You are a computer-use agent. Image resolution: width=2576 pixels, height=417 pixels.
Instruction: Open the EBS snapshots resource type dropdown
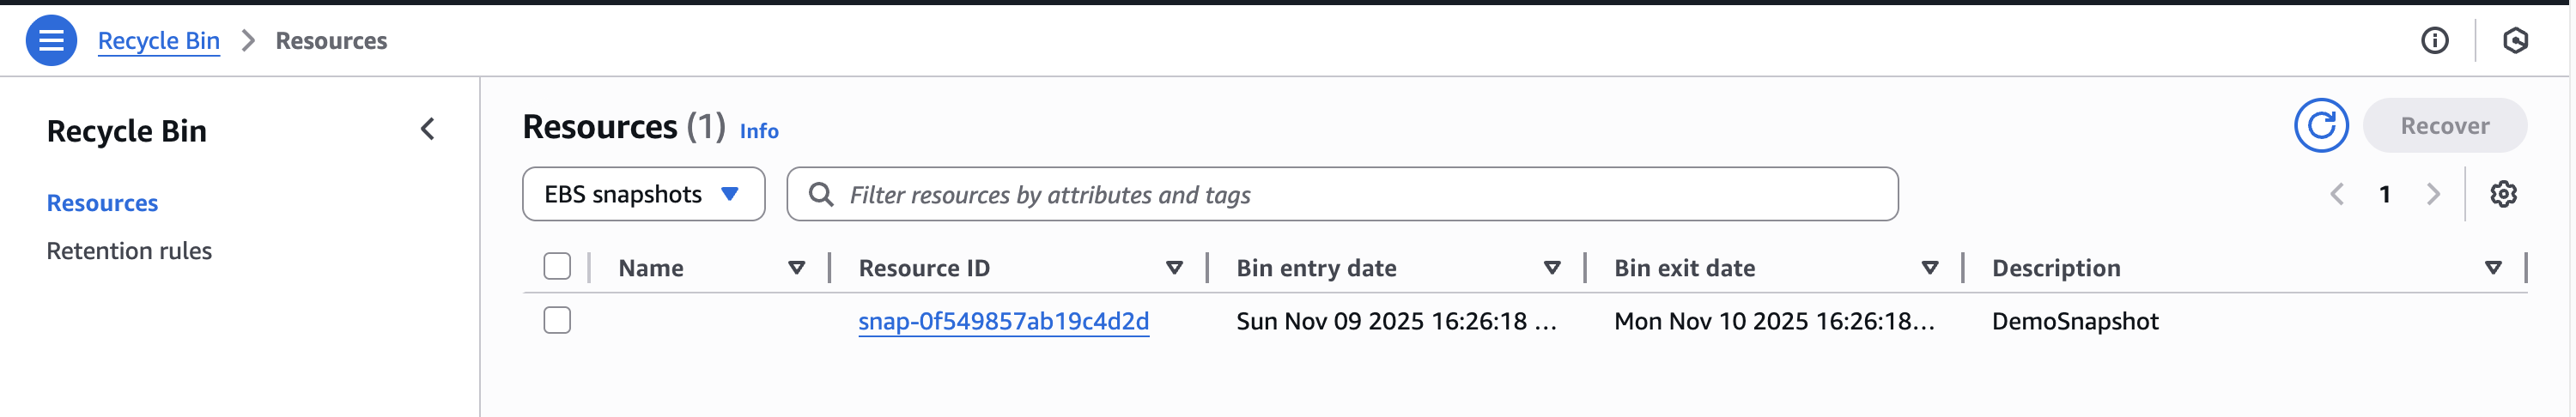[643, 194]
